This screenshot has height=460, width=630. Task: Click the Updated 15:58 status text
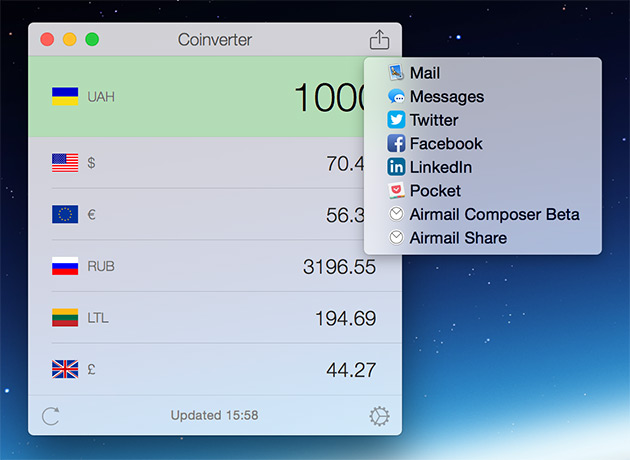[x=215, y=415]
